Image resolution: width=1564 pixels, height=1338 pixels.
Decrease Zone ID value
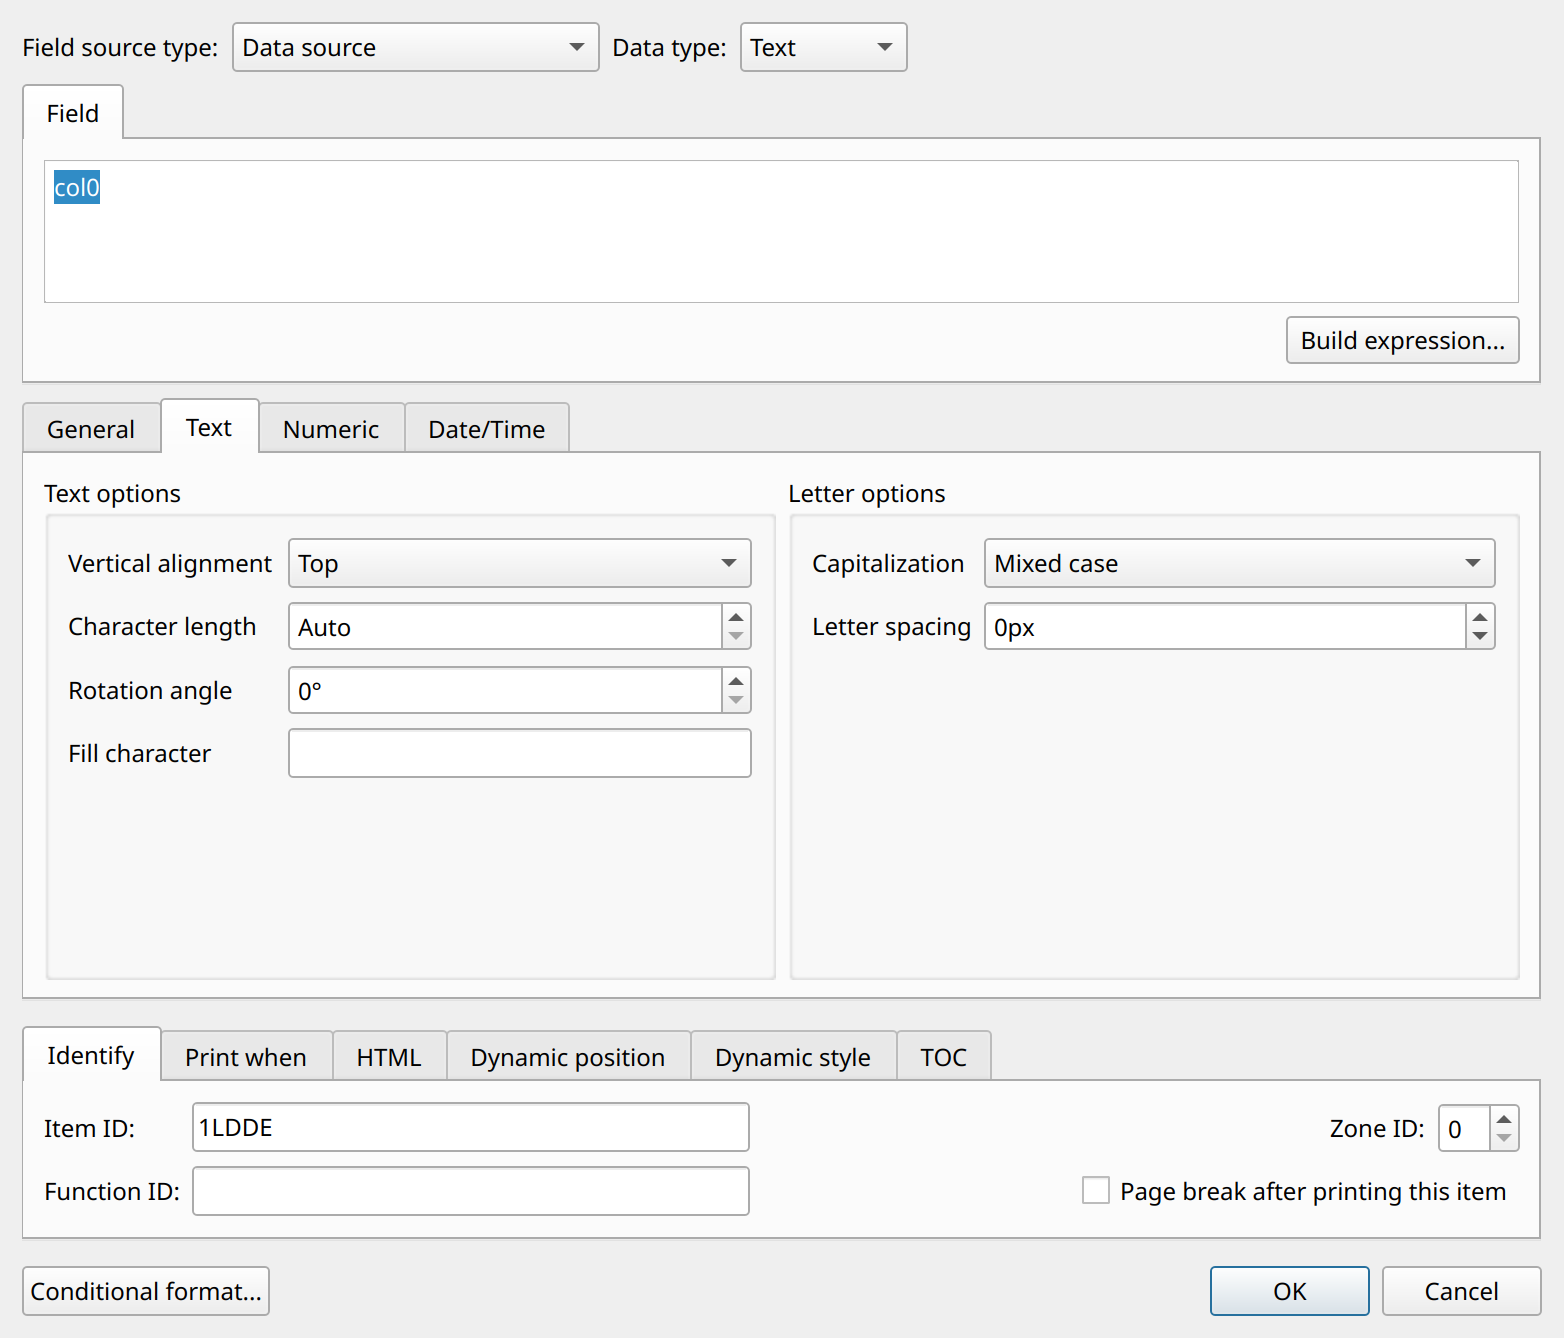click(x=1504, y=1139)
